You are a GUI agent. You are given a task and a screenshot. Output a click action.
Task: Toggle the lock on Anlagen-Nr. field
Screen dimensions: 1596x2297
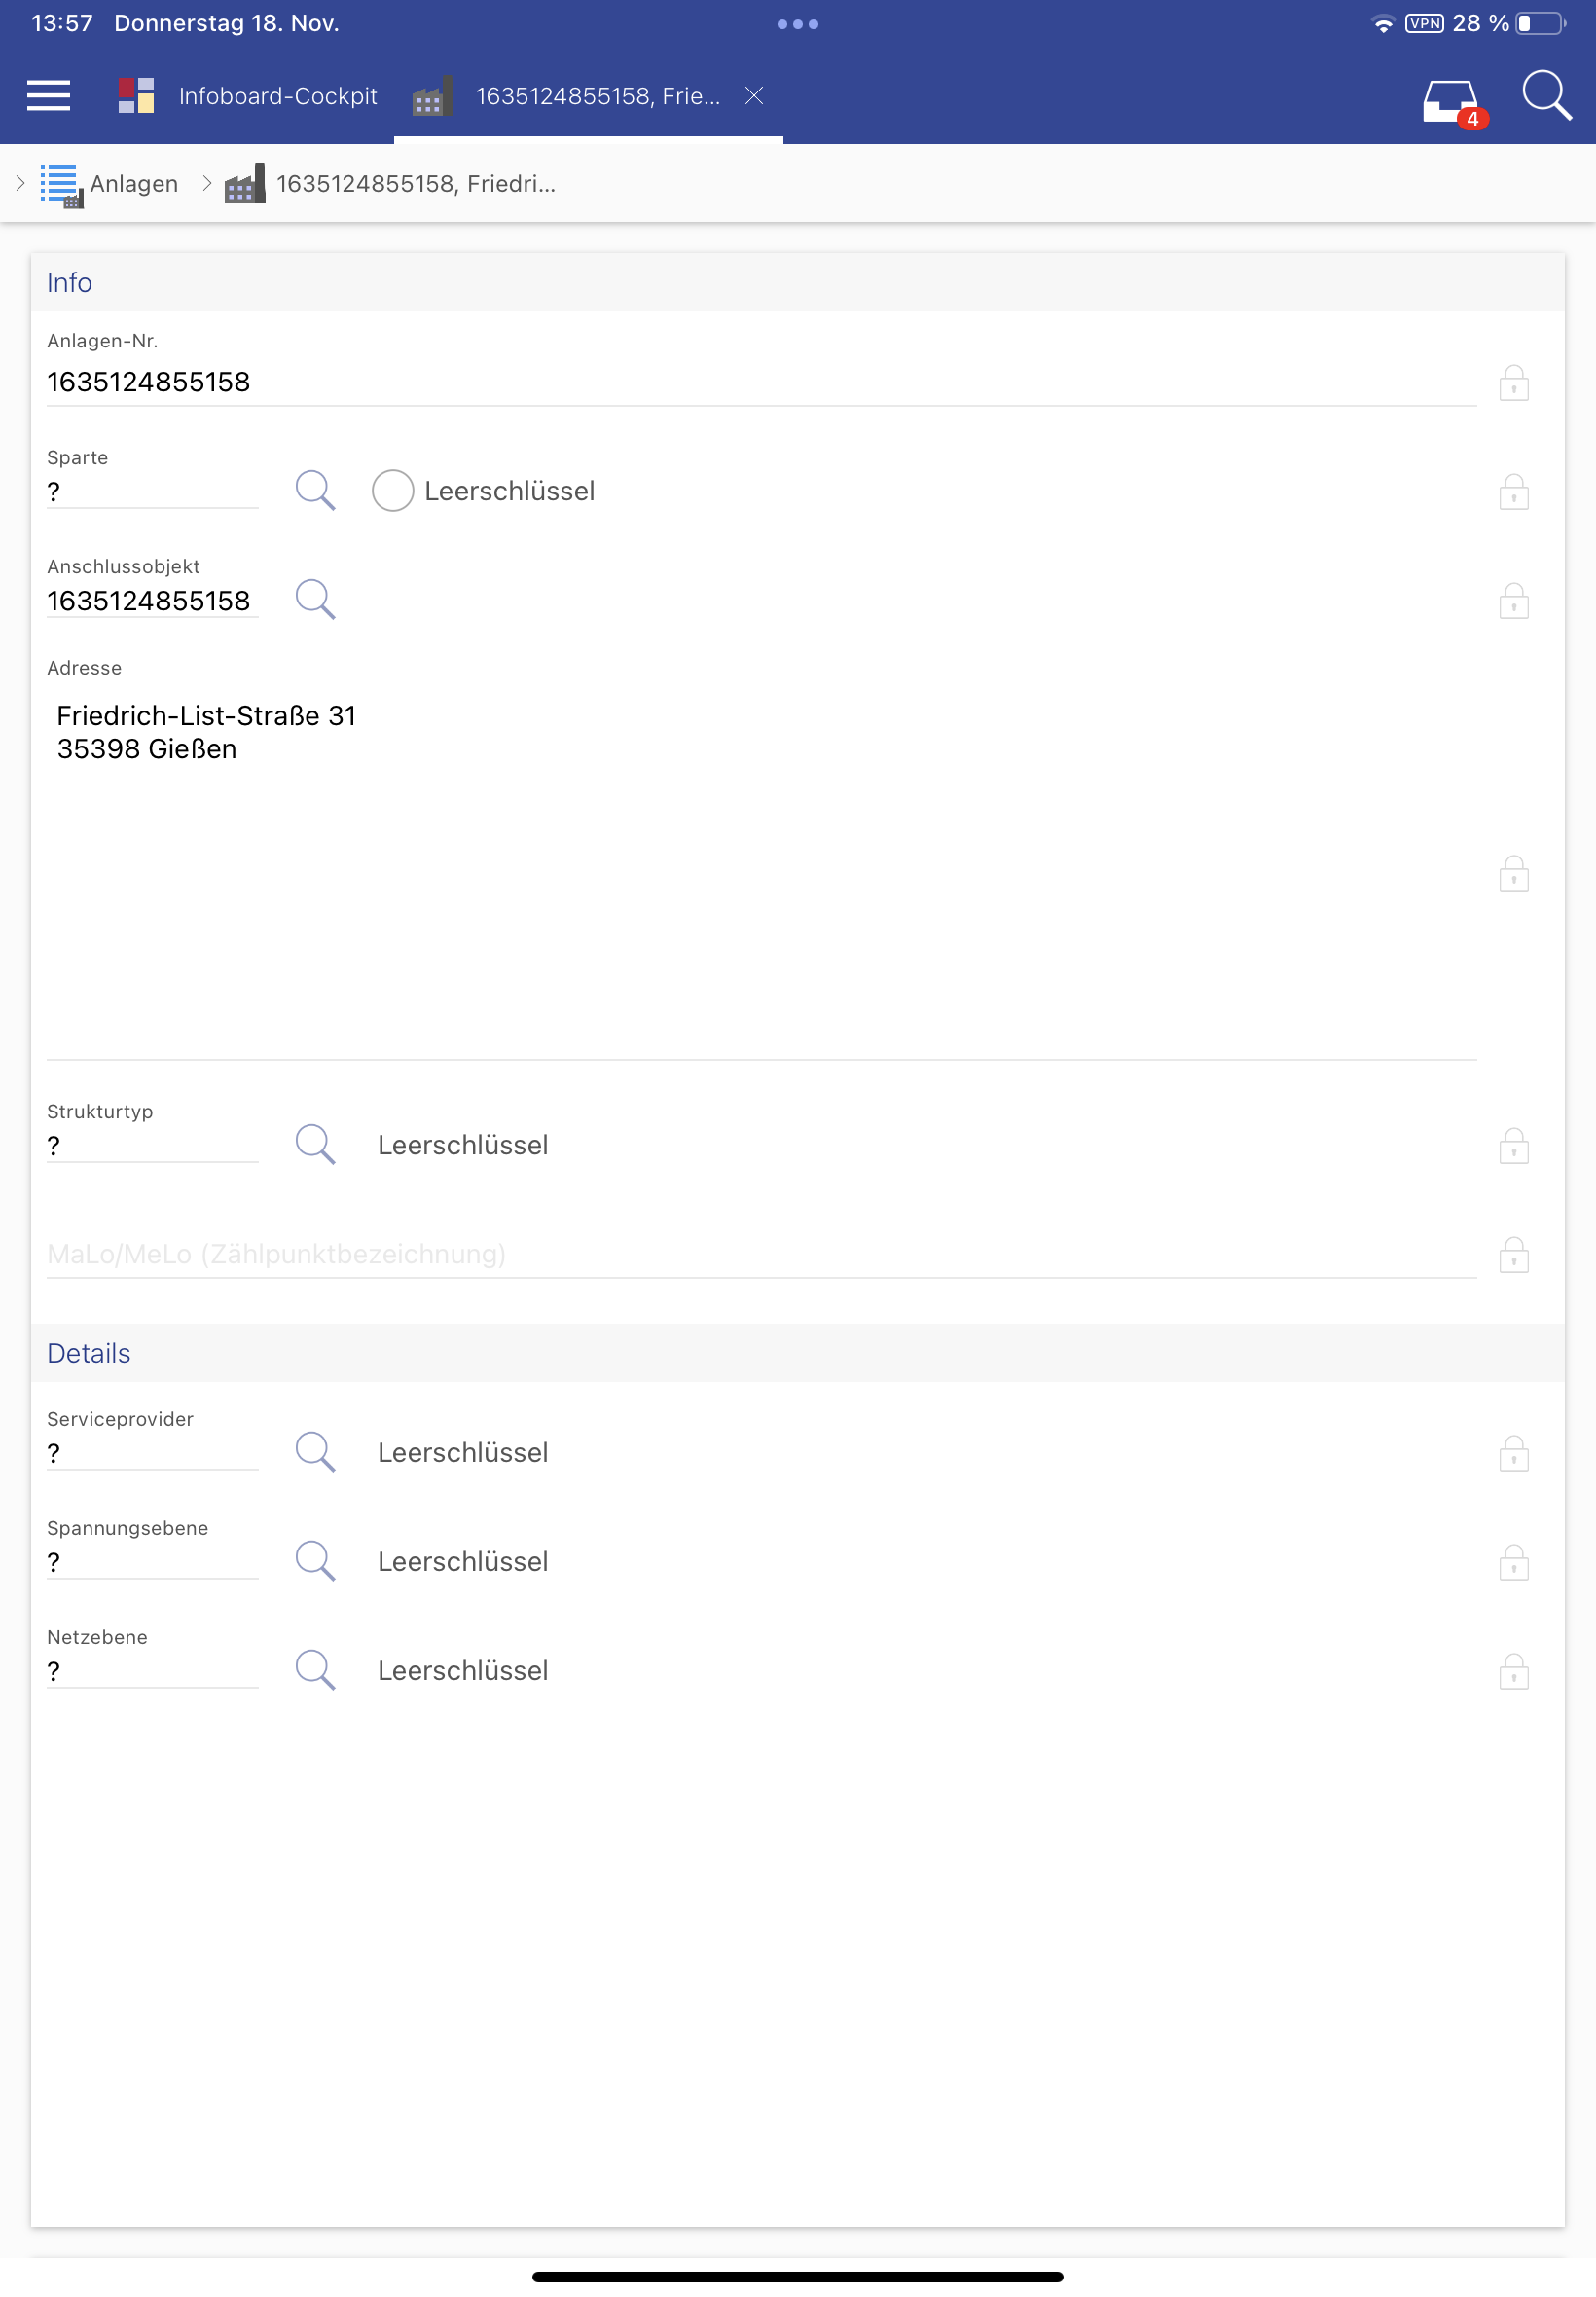coord(1513,383)
